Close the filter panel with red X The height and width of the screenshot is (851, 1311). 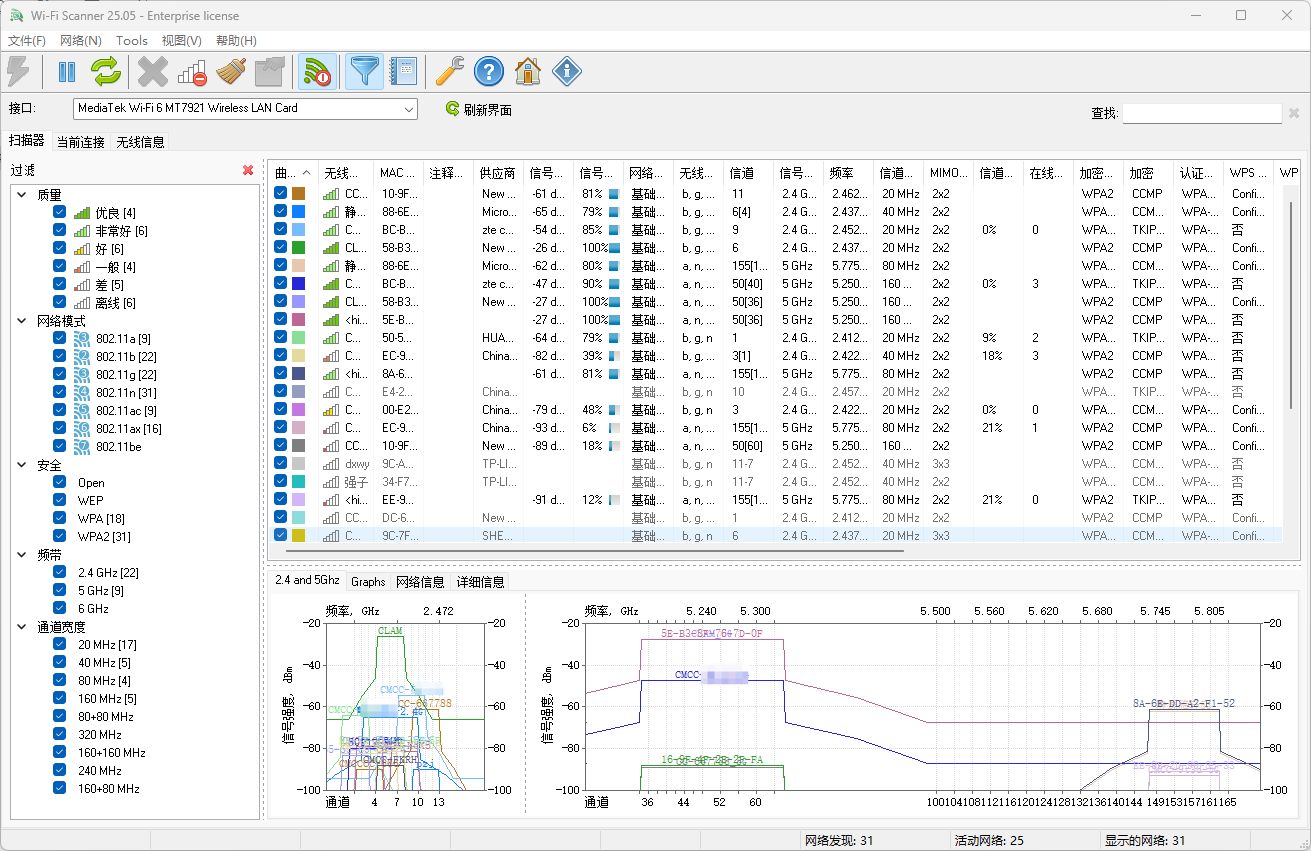coord(248,170)
